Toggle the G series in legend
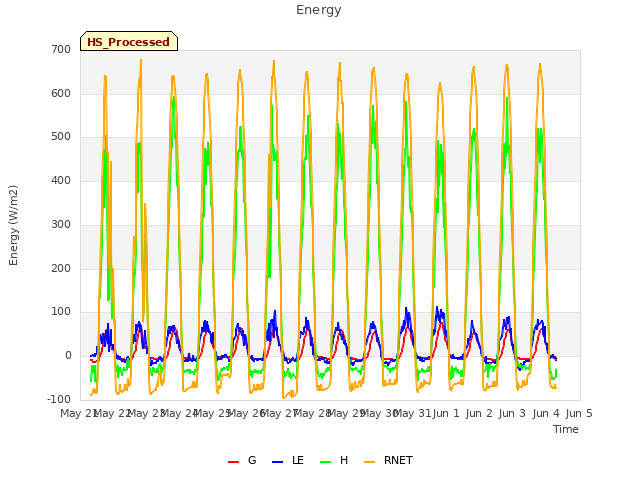Image resolution: width=640 pixels, height=480 pixels. pyautogui.click(x=242, y=460)
